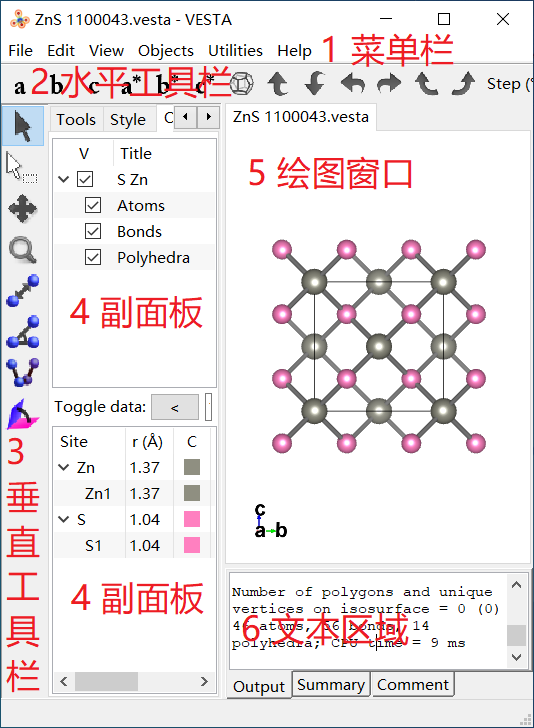The image size is (534, 728).
Task: Select the Interfacial angle tool
Action: point(23,414)
